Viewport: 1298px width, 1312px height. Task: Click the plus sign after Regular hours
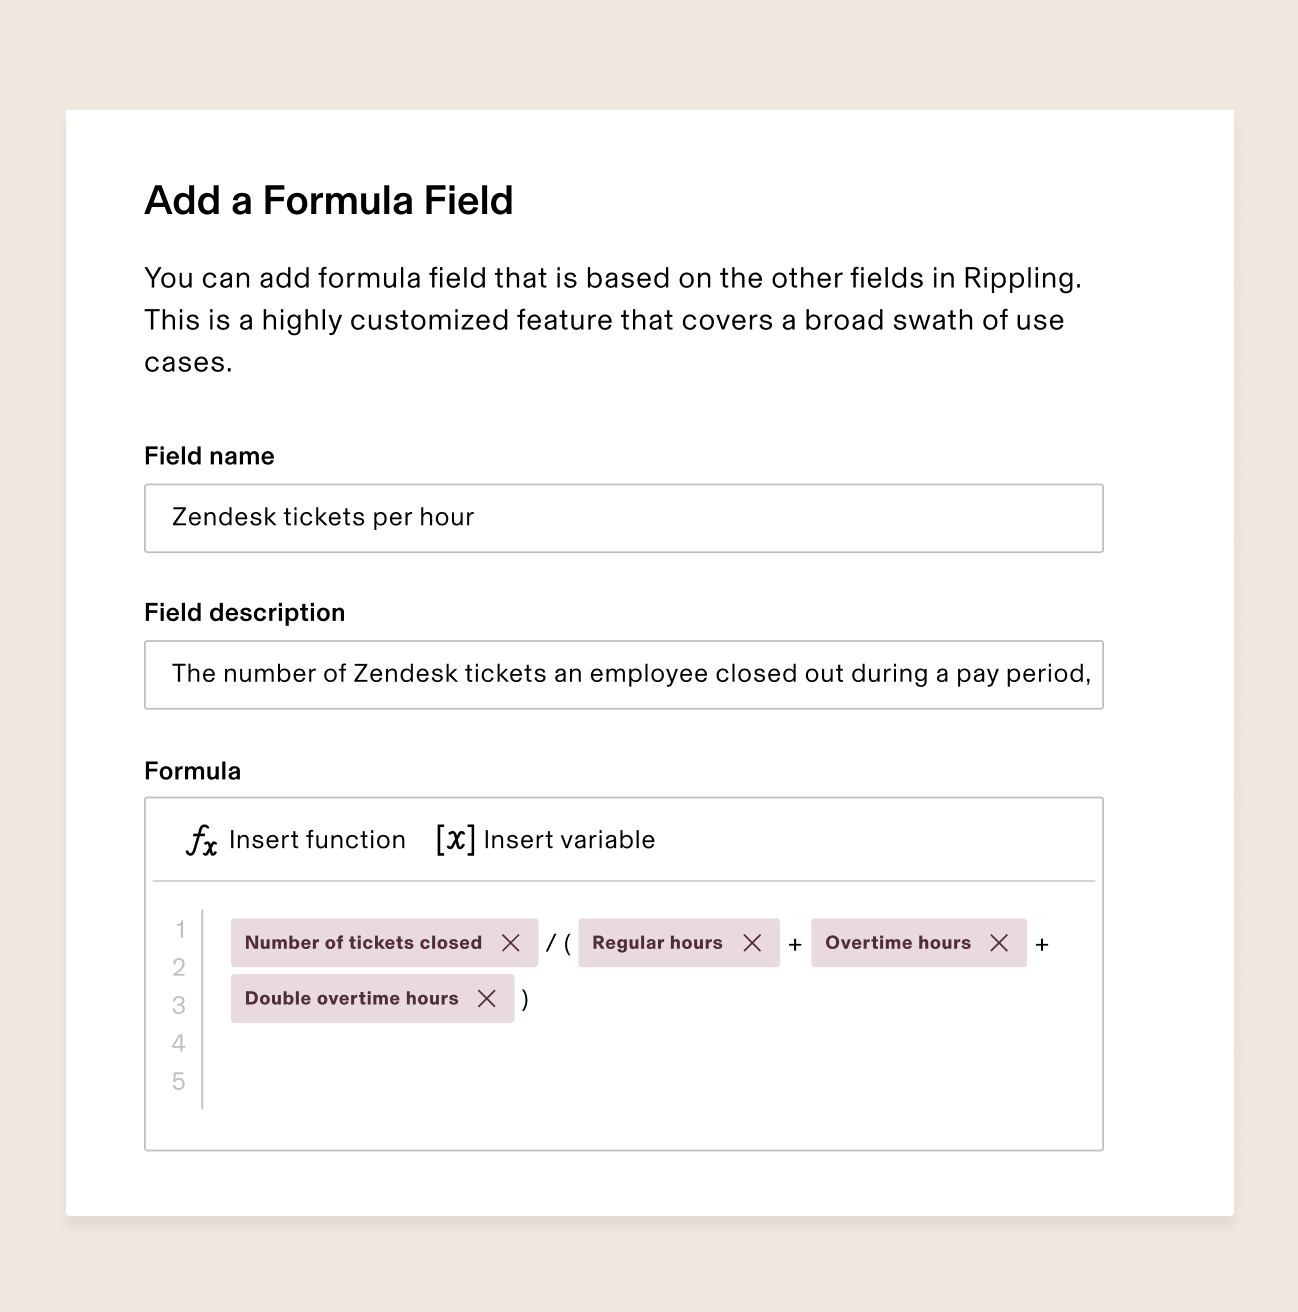coord(795,944)
